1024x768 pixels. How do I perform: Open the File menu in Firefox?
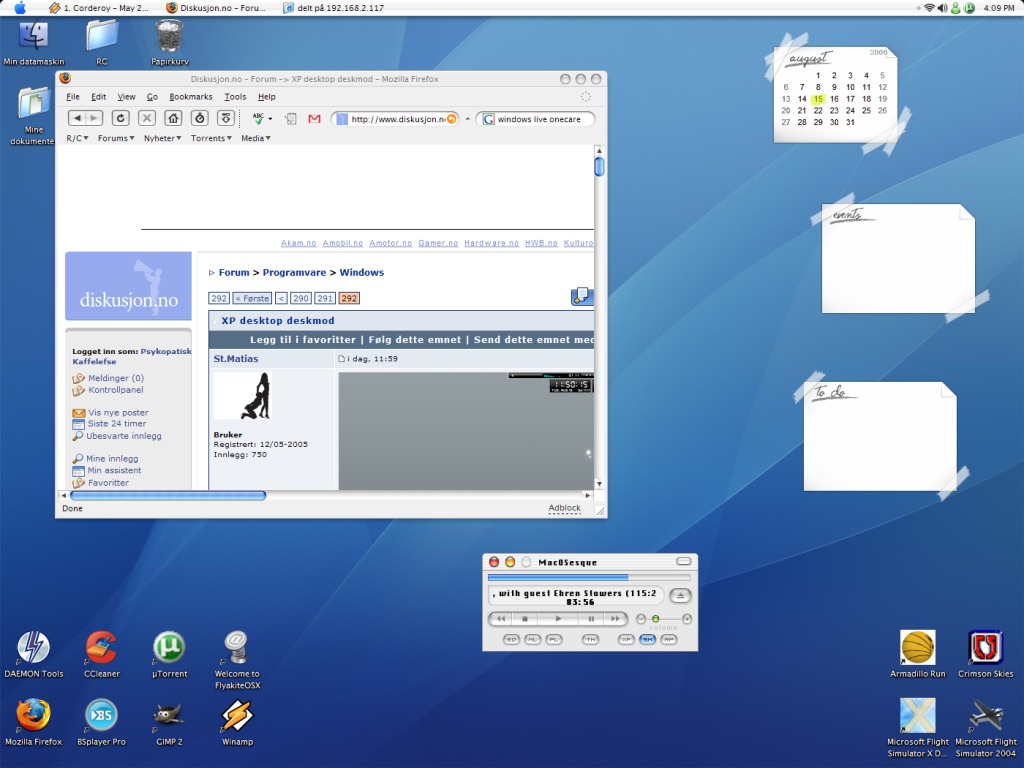72,97
